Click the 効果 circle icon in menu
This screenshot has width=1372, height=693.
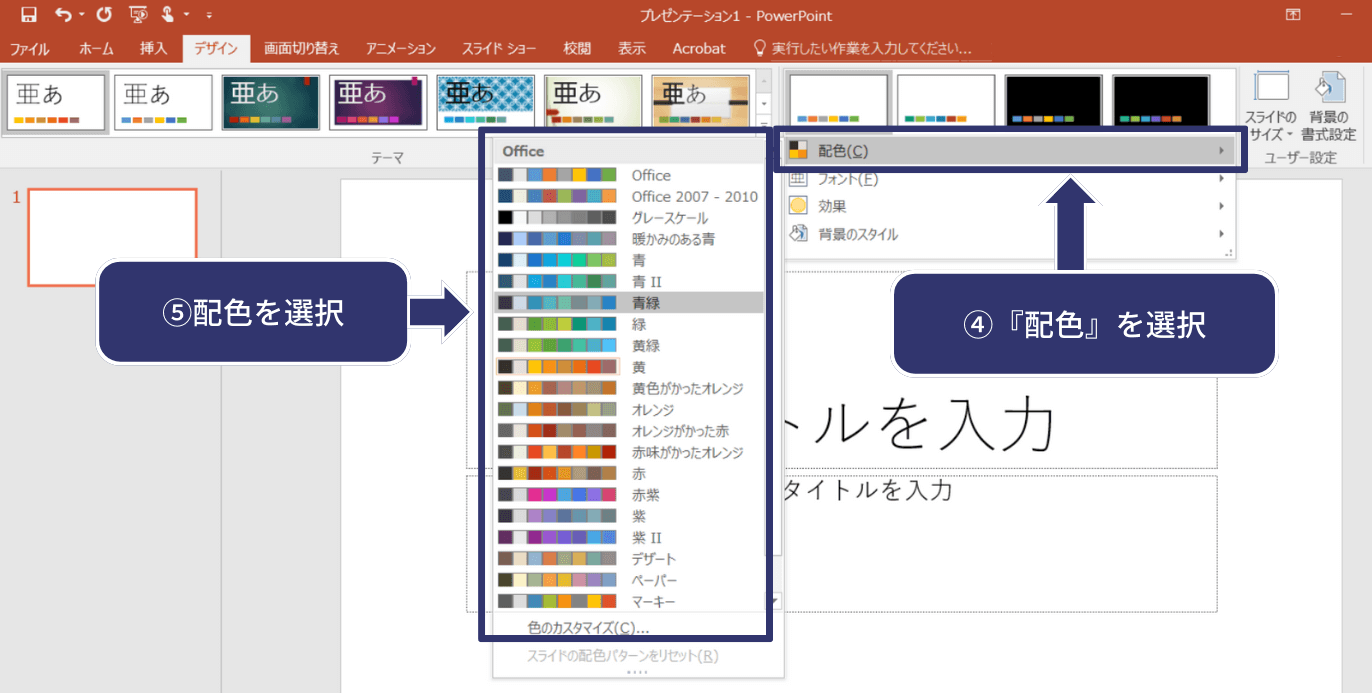[x=798, y=206]
